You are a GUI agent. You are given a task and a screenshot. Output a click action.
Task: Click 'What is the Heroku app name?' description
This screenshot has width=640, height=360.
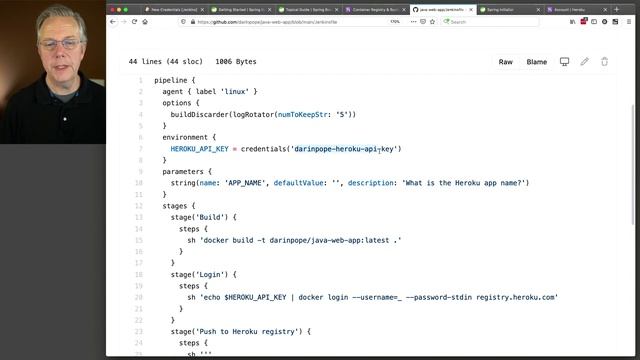click(463, 183)
